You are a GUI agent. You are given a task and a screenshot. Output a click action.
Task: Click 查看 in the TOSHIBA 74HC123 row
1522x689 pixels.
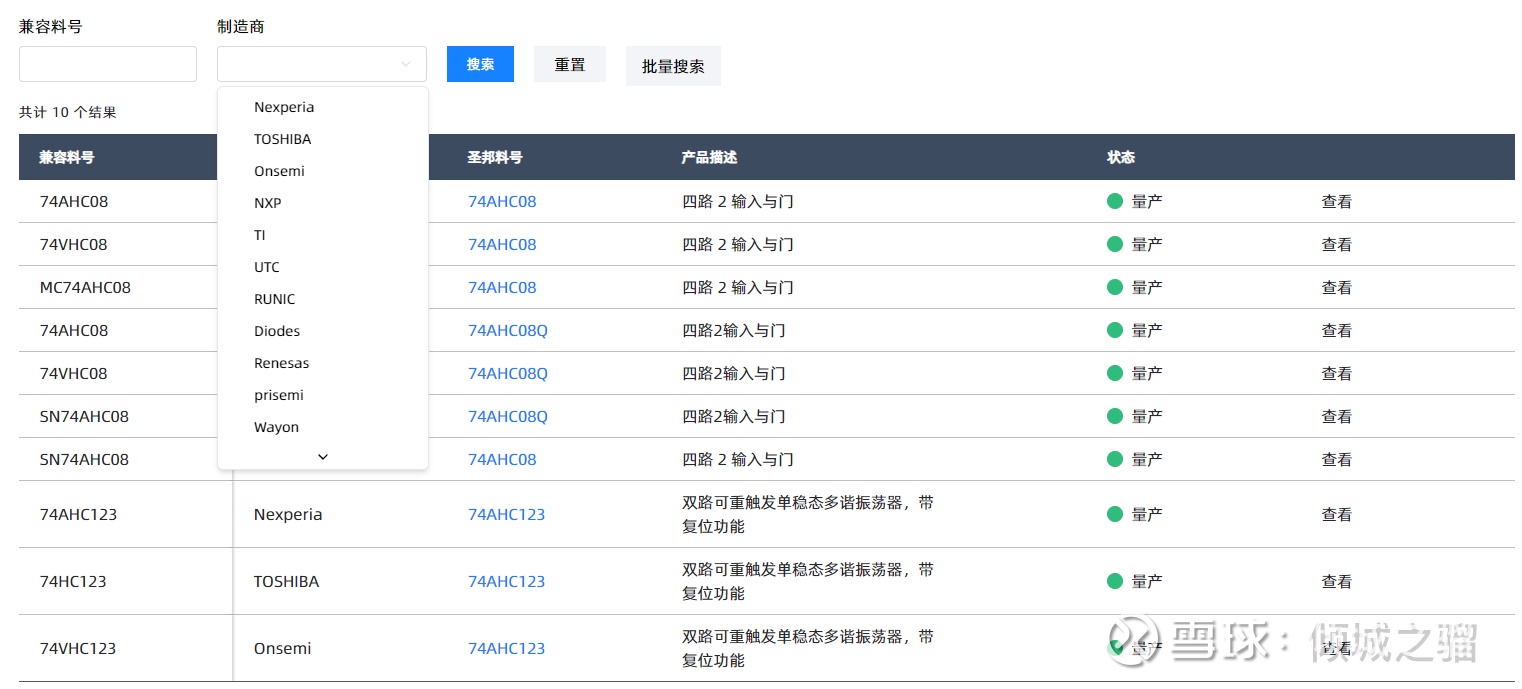pos(1336,581)
